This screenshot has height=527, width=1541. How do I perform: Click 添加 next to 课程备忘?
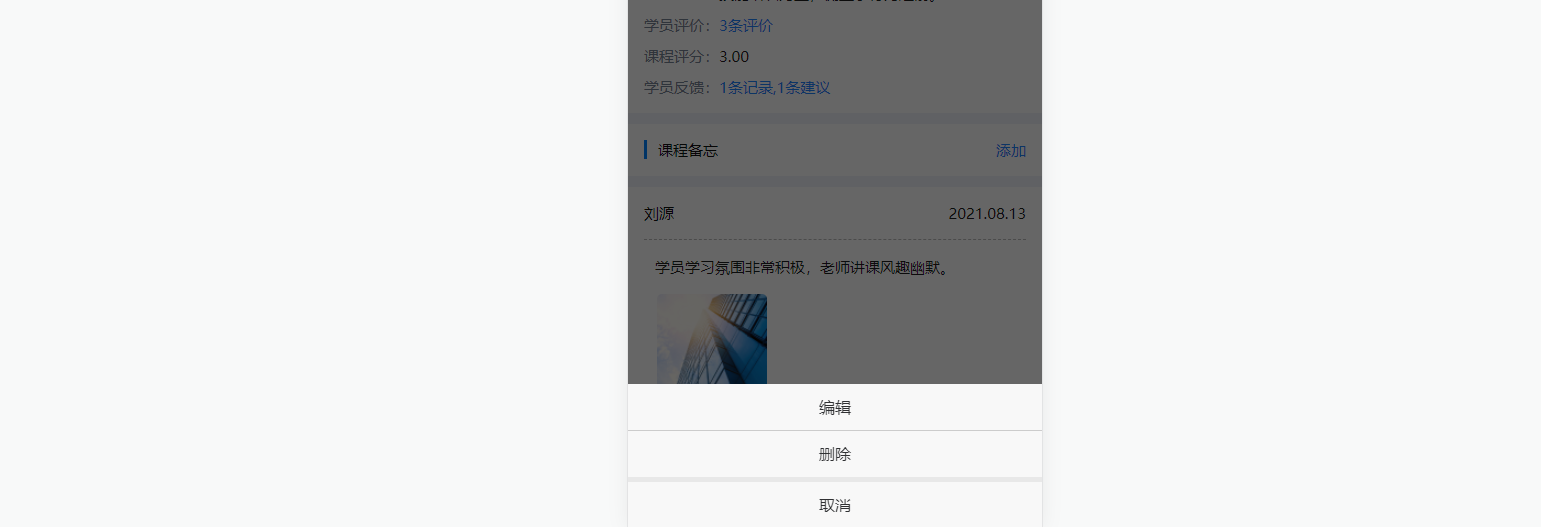pos(1011,151)
